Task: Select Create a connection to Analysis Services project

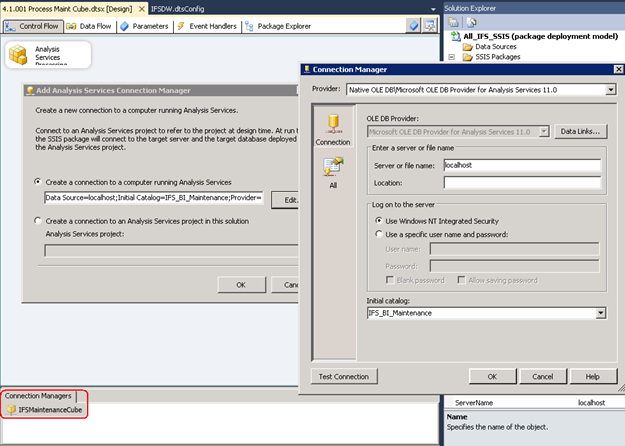Action: click(38, 221)
